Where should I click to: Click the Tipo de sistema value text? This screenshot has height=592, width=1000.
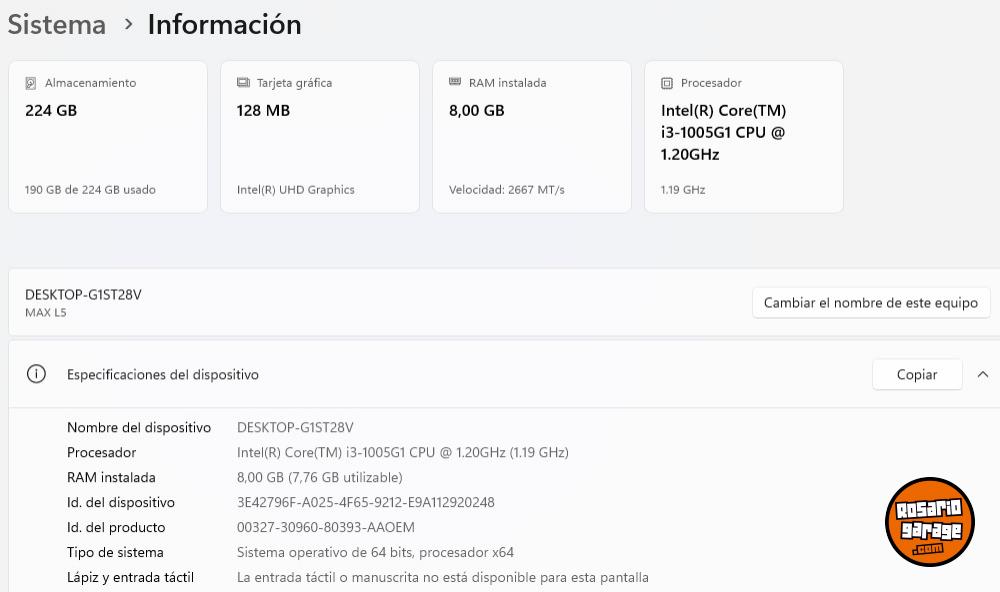[375, 552]
